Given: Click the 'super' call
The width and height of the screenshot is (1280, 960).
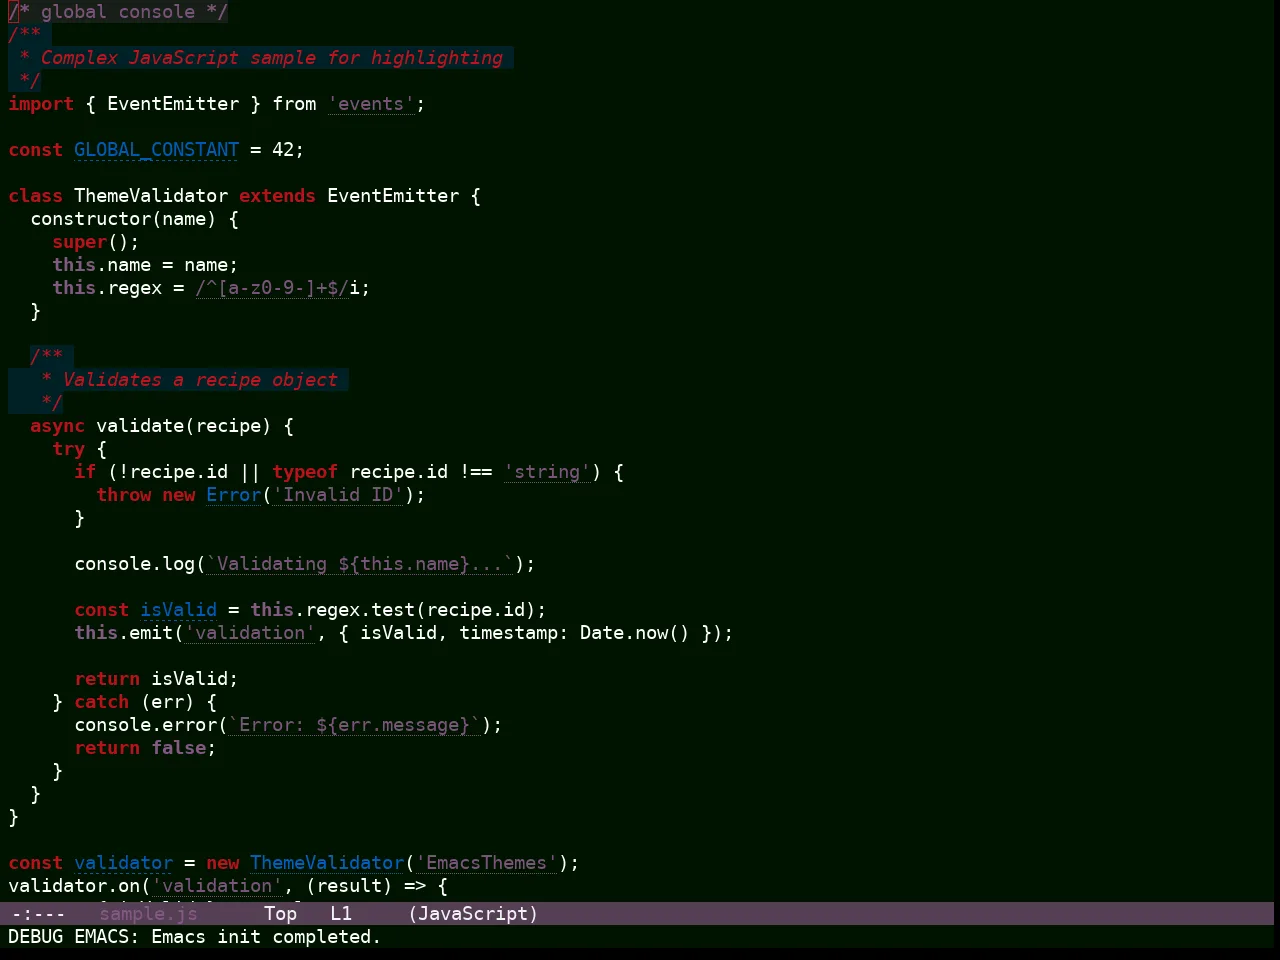Looking at the screenshot, I should tap(80, 242).
